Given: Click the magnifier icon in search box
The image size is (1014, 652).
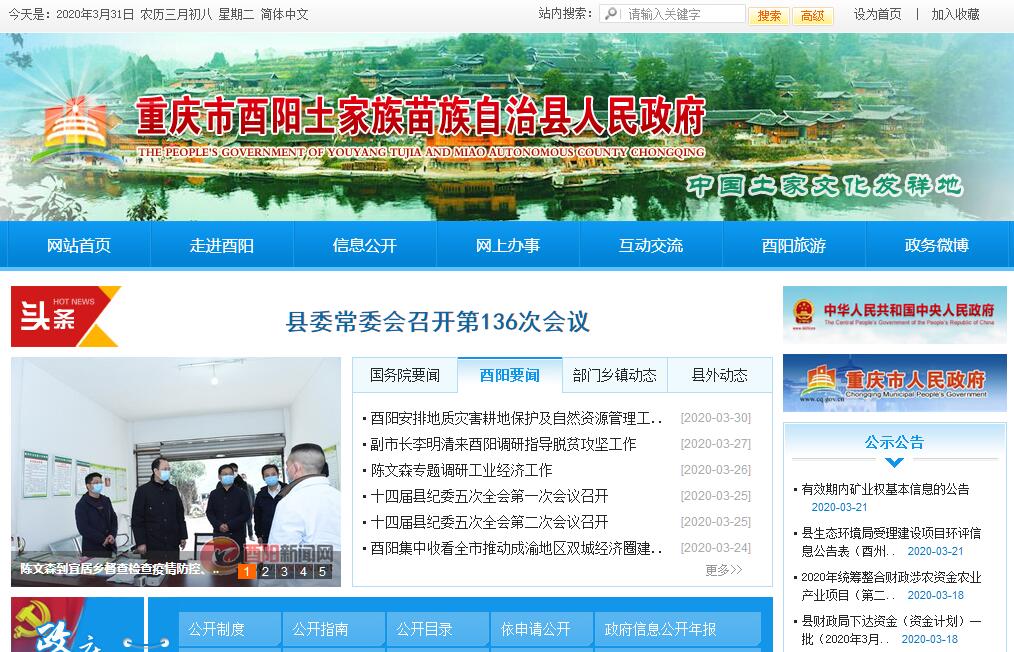Looking at the screenshot, I should pos(610,14).
